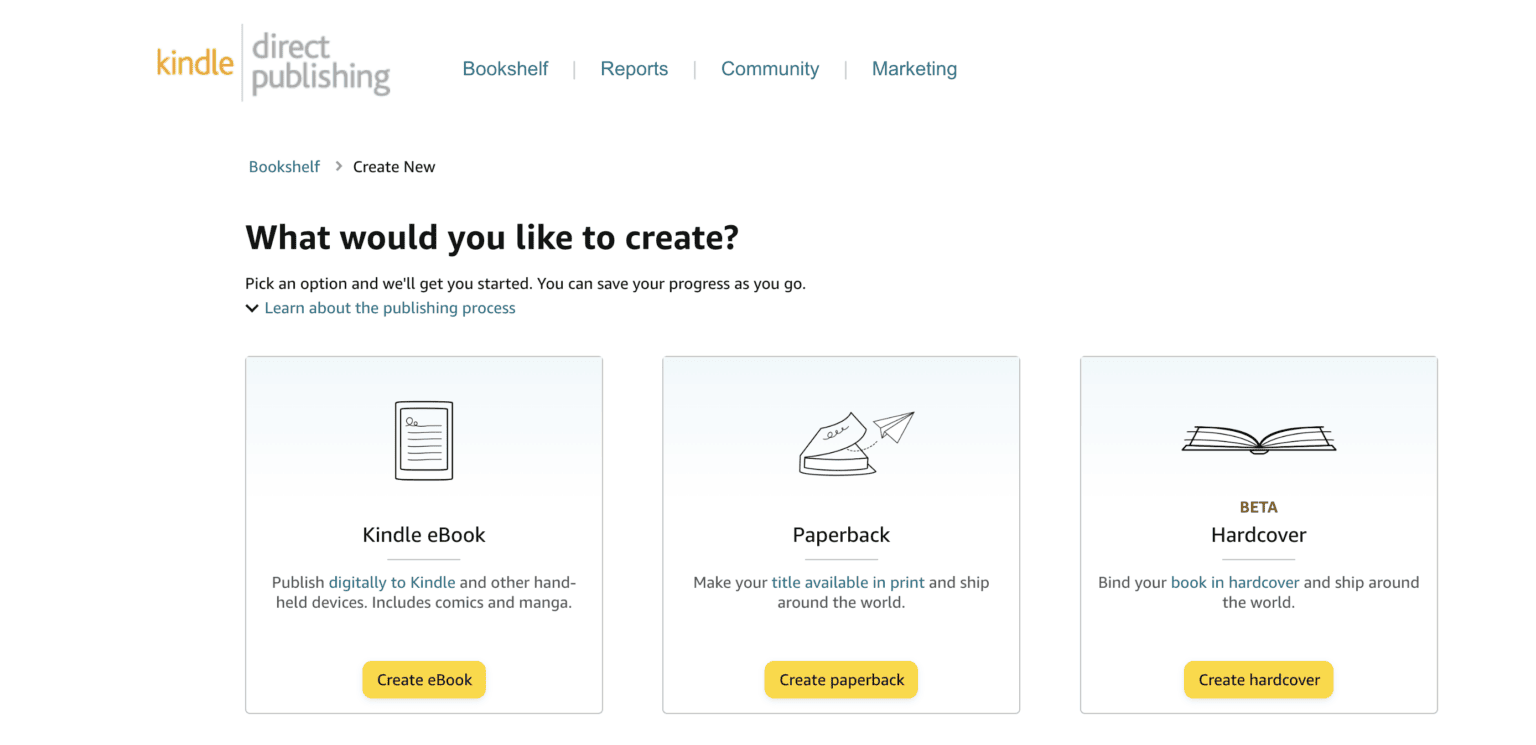This screenshot has height=745, width=1536.
Task: Return to Bookshelf via the breadcrumb
Action: 284,166
